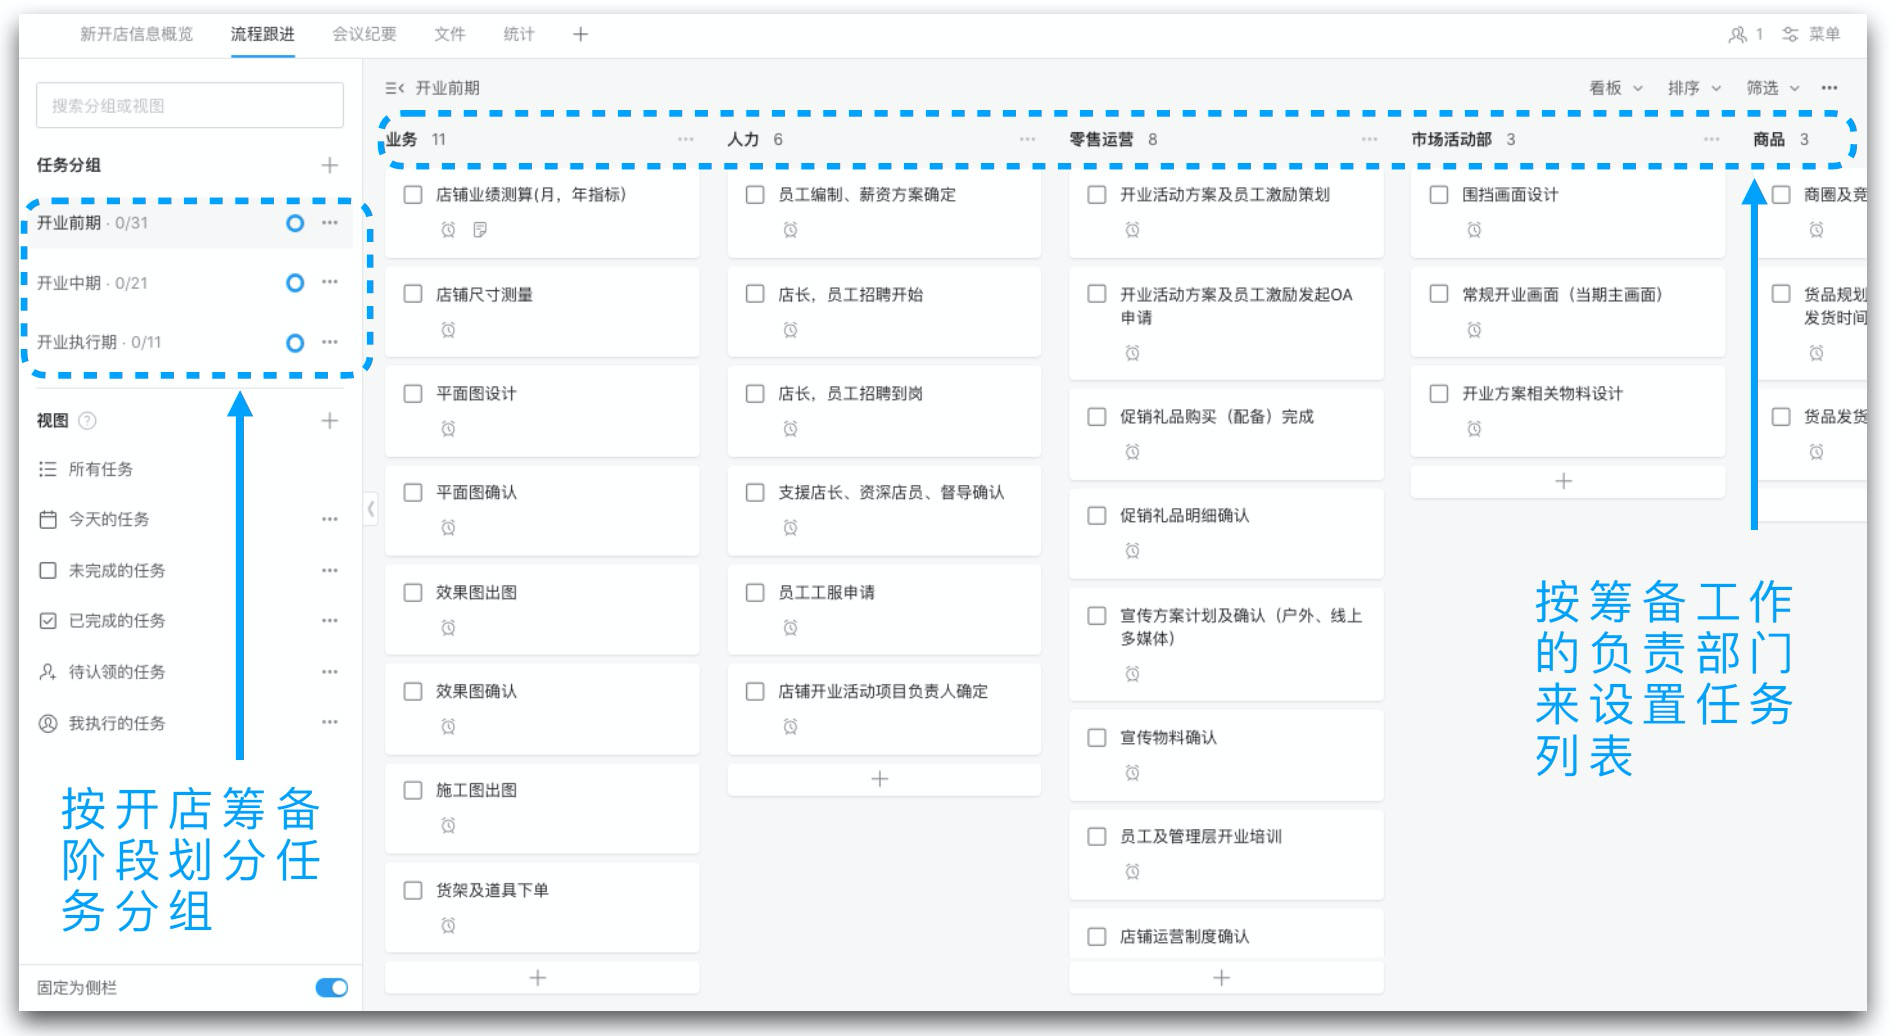Open the members icon showing 1
Viewport: 1896px width, 1036px height.
tap(1745, 34)
